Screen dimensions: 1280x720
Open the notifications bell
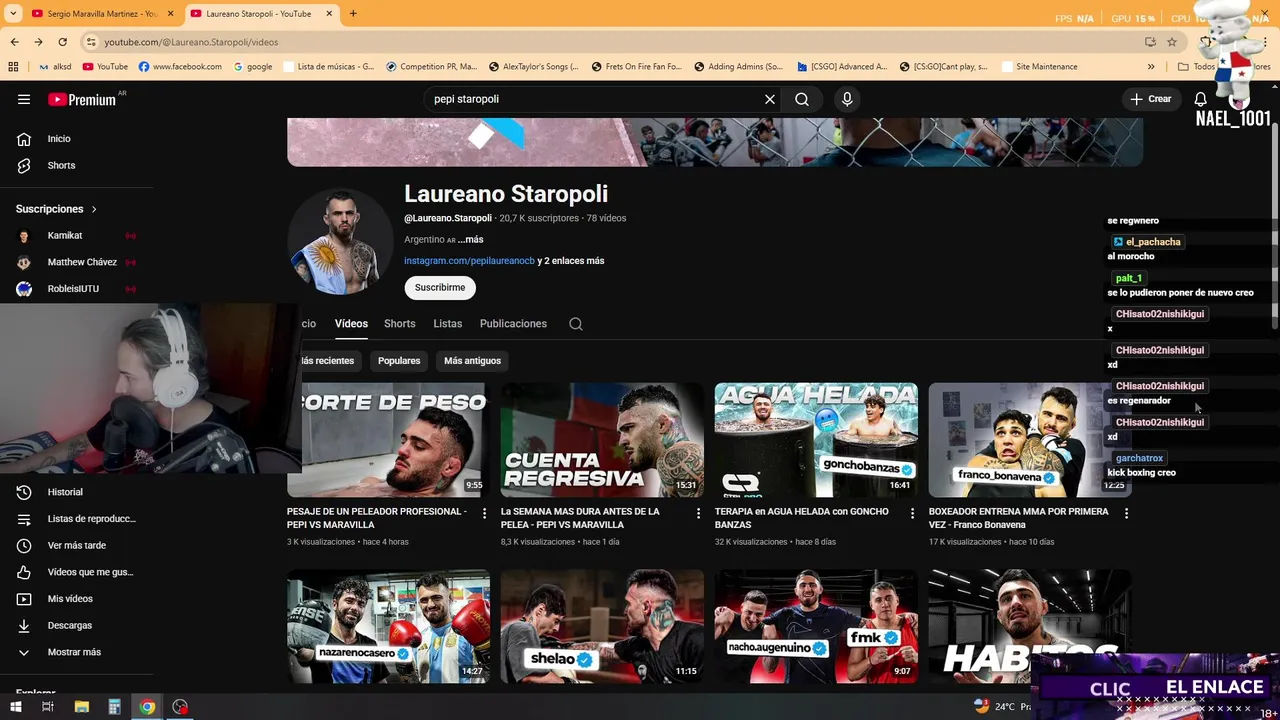(1201, 99)
